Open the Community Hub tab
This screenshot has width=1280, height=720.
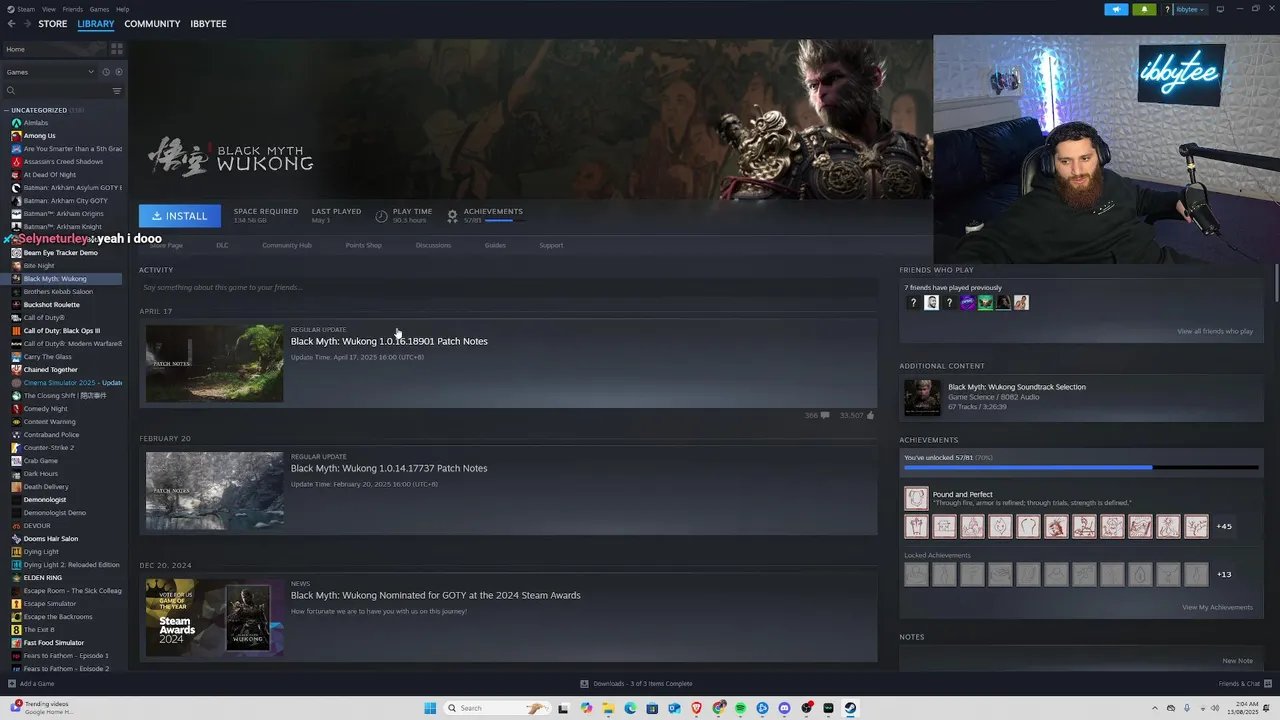pos(287,245)
